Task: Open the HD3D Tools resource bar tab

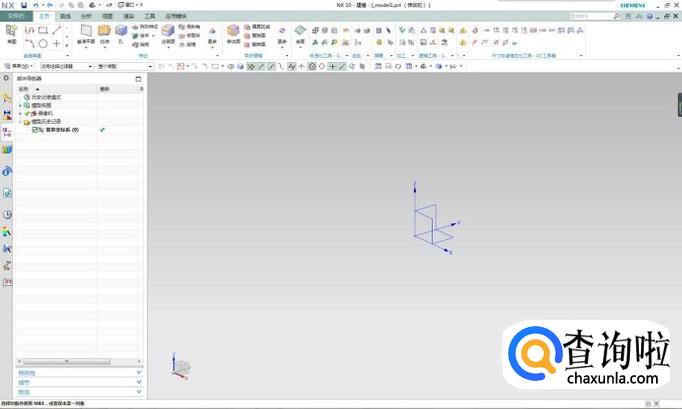Action: [x=7, y=171]
